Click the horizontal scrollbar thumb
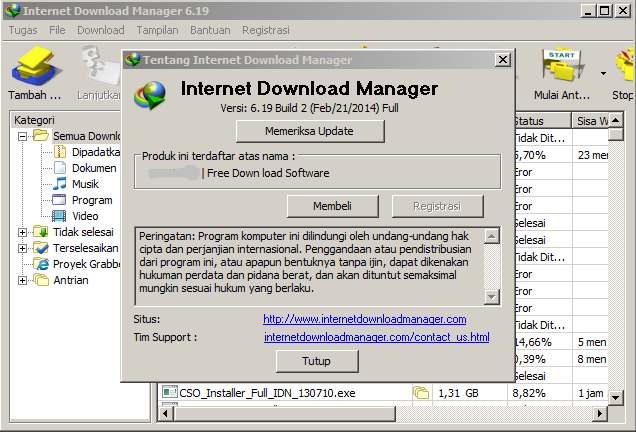This screenshot has height=432, width=636. (284, 414)
